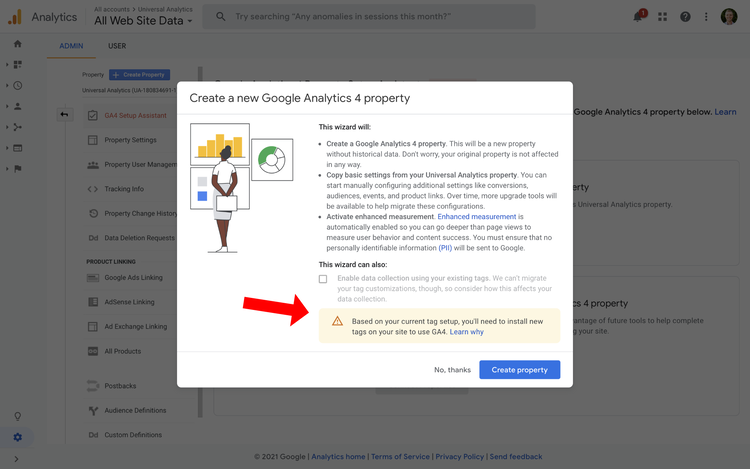Click the blue Create Property button in admin column
Screen dimensions: 750x469
click(x=139, y=75)
